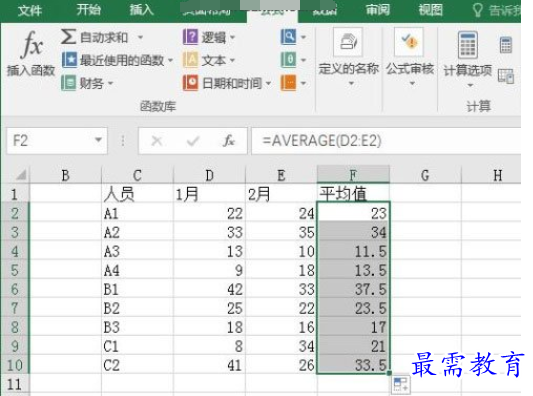Click cell containing A3
533x396 pixels.
[137, 251]
